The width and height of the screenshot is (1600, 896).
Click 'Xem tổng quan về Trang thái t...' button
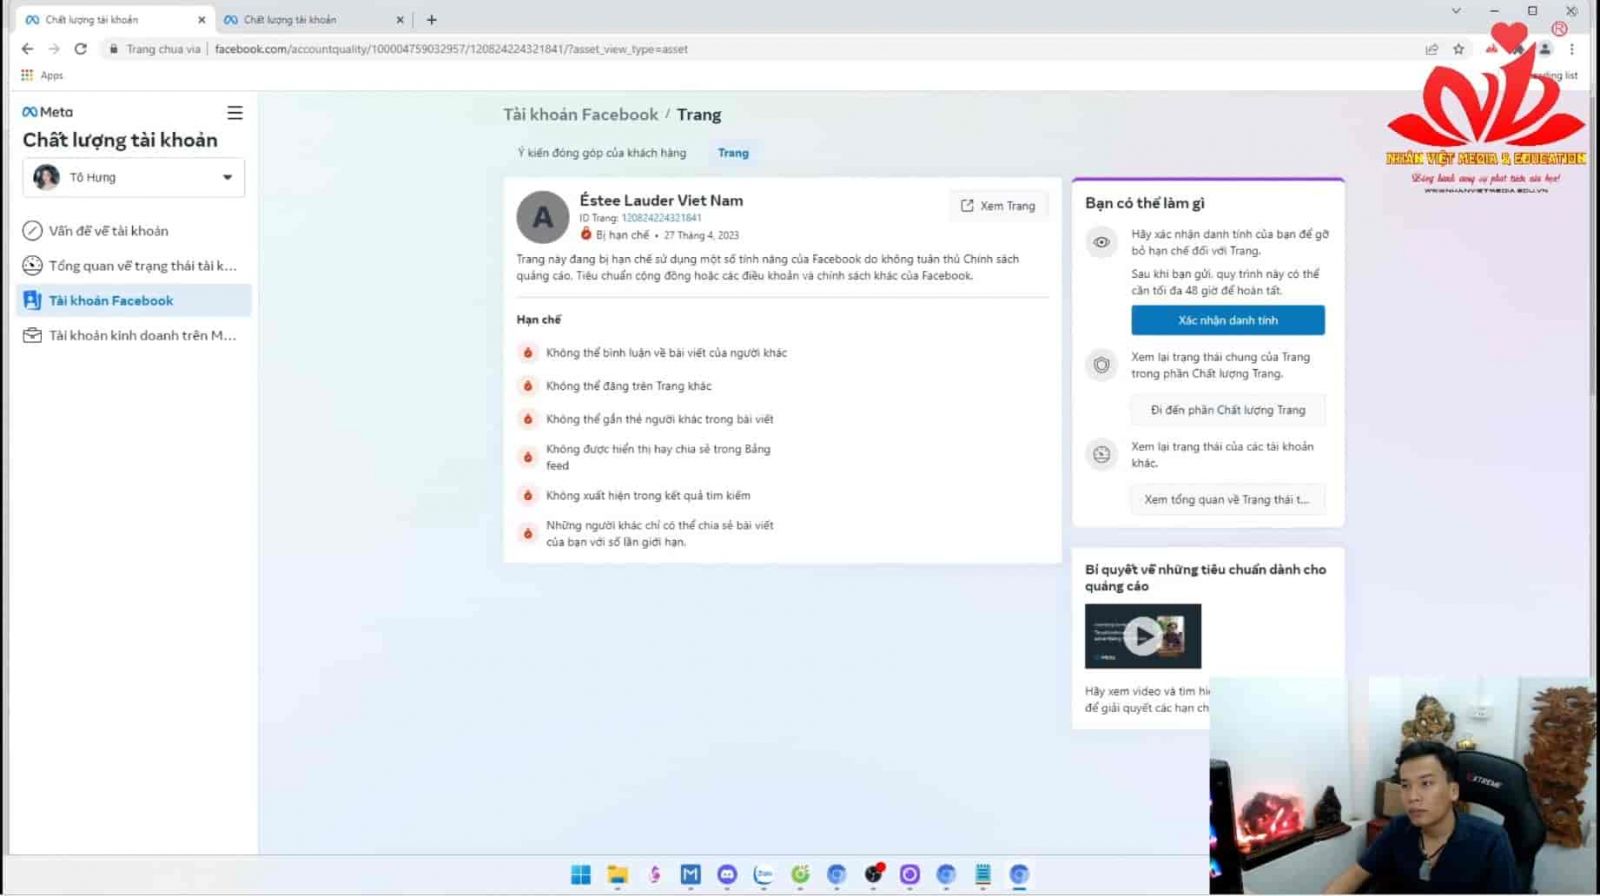pyautogui.click(x=1228, y=499)
